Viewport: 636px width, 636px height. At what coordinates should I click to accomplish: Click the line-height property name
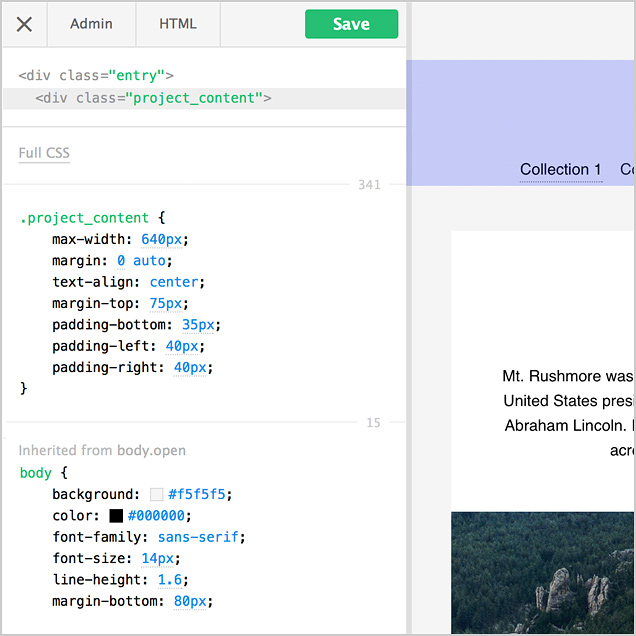97,580
